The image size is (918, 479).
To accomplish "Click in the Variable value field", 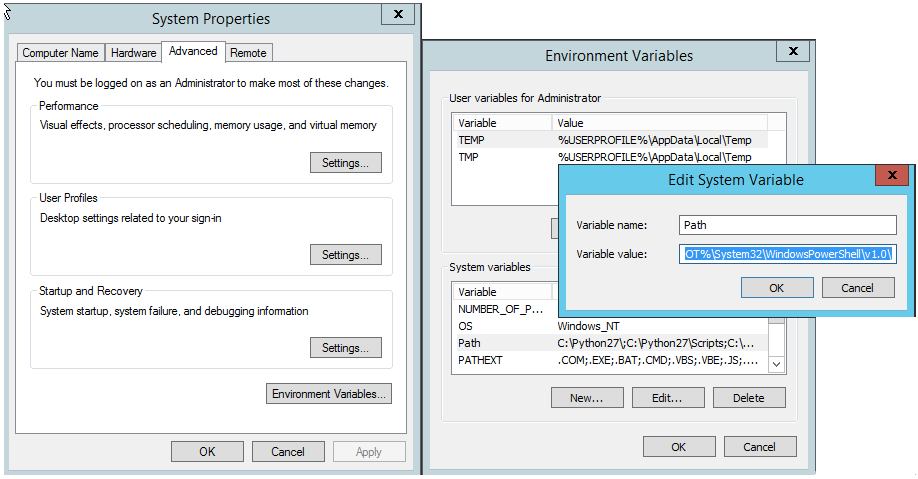I will tap(787, 254).
